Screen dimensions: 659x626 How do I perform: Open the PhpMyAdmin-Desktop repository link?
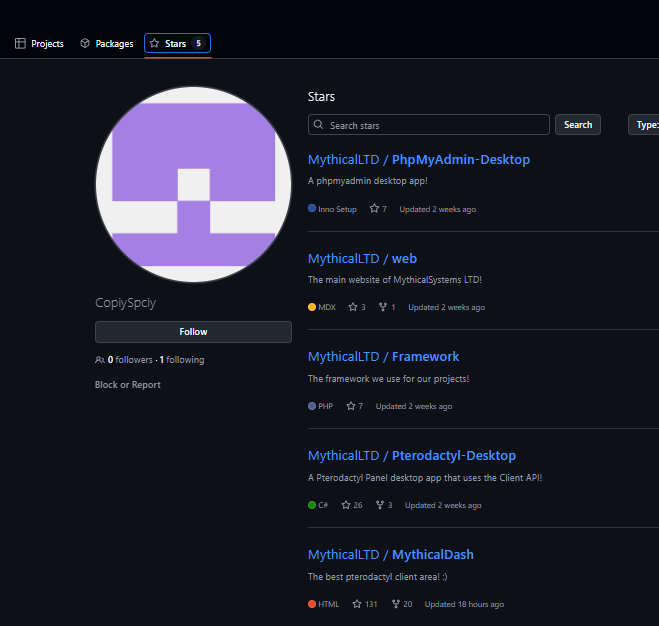461,160
